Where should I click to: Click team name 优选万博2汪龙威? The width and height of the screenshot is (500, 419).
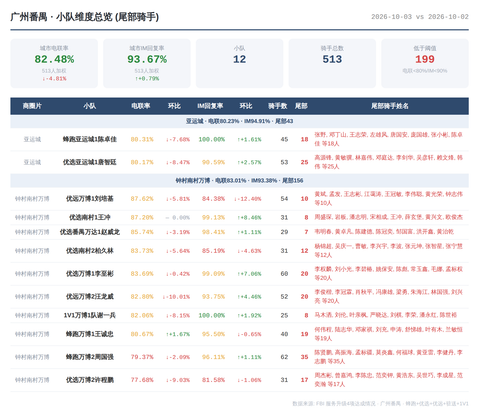[x=89, y=297]
